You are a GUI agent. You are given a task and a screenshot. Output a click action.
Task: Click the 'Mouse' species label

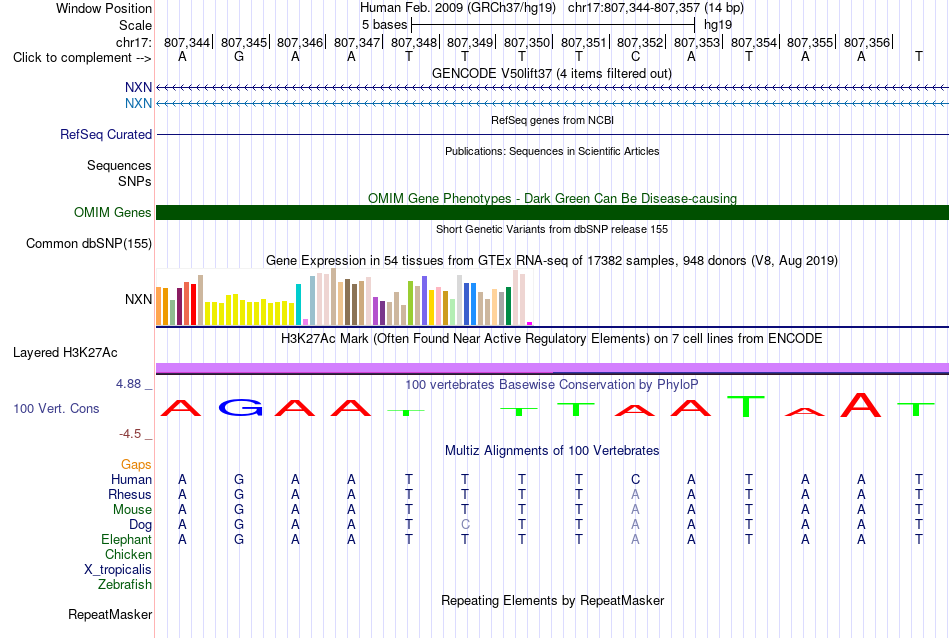pos(132,510)
